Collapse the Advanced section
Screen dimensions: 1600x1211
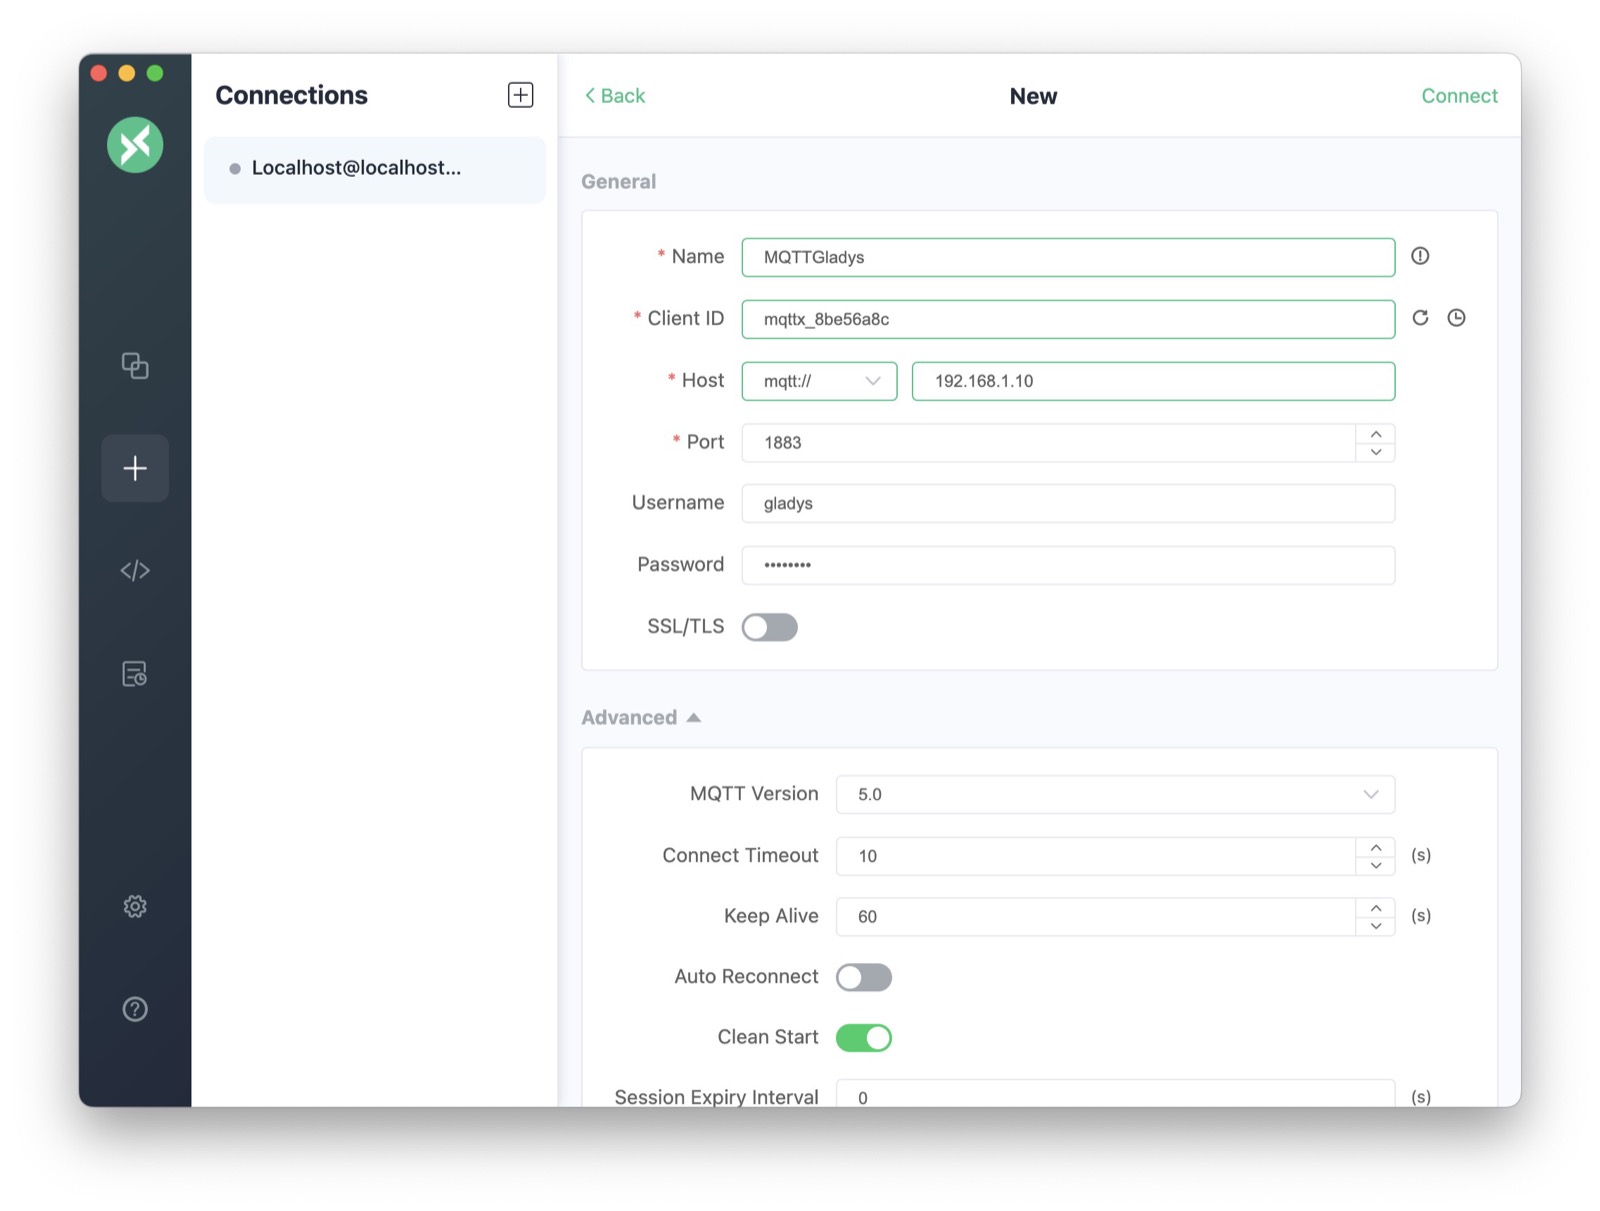click(694, 717)
